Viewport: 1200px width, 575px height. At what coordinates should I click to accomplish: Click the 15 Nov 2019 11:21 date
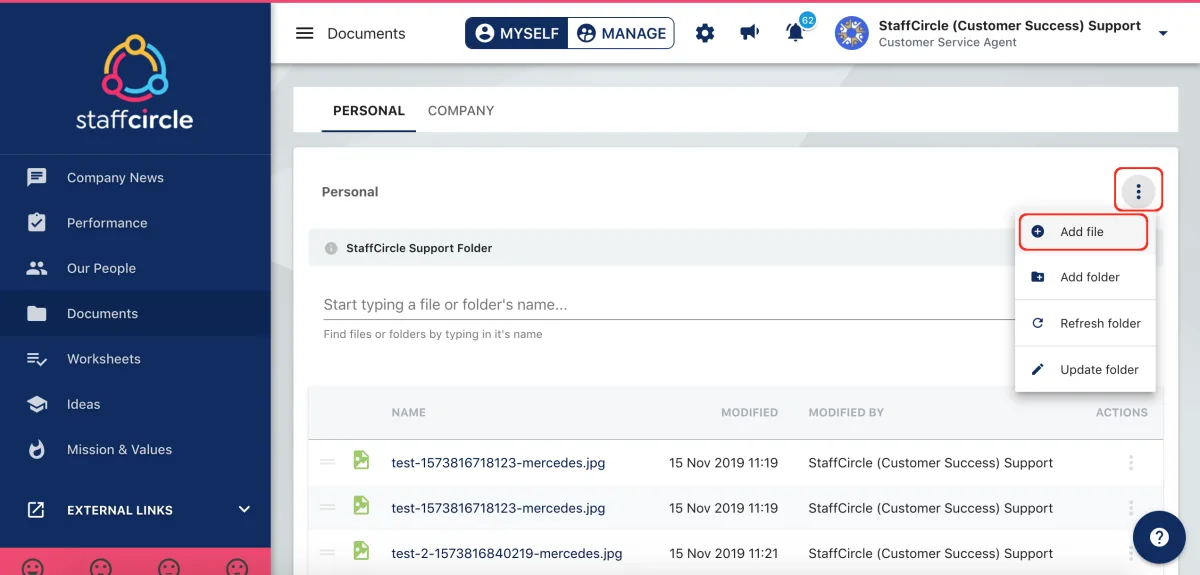[x=724, y=553]
